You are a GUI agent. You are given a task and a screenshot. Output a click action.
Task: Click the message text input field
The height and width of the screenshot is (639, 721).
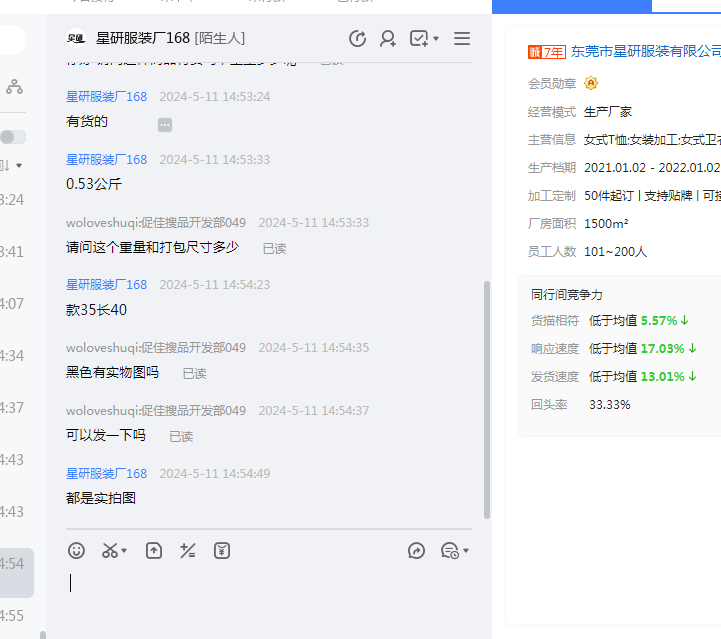click(x=268, y=590)
